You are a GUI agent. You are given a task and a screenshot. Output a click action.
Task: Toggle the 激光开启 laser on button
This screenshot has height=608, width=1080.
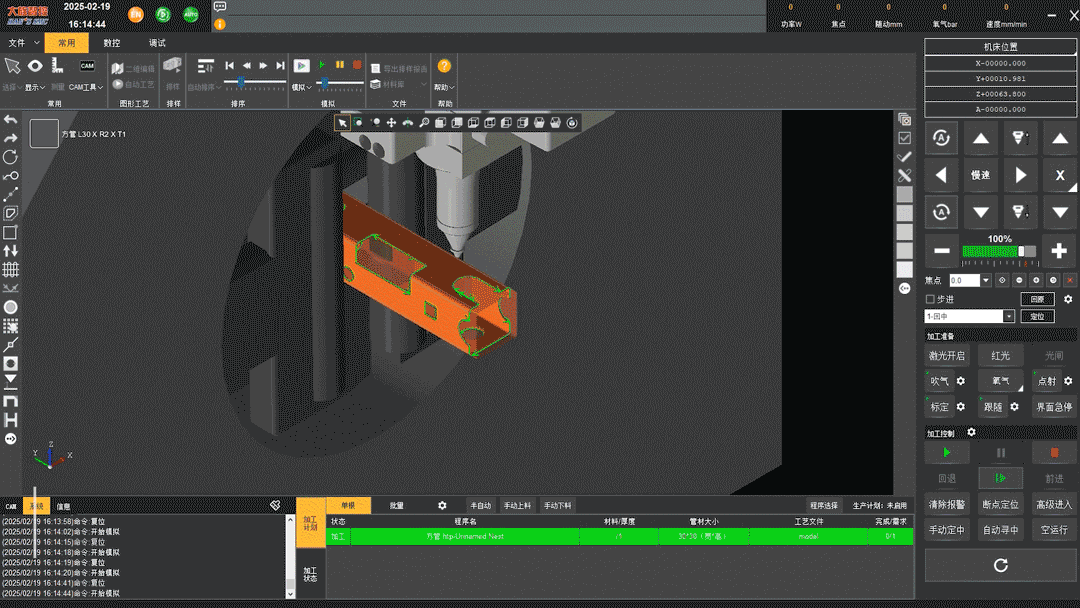pyautogui.click(x=946, y=355)
